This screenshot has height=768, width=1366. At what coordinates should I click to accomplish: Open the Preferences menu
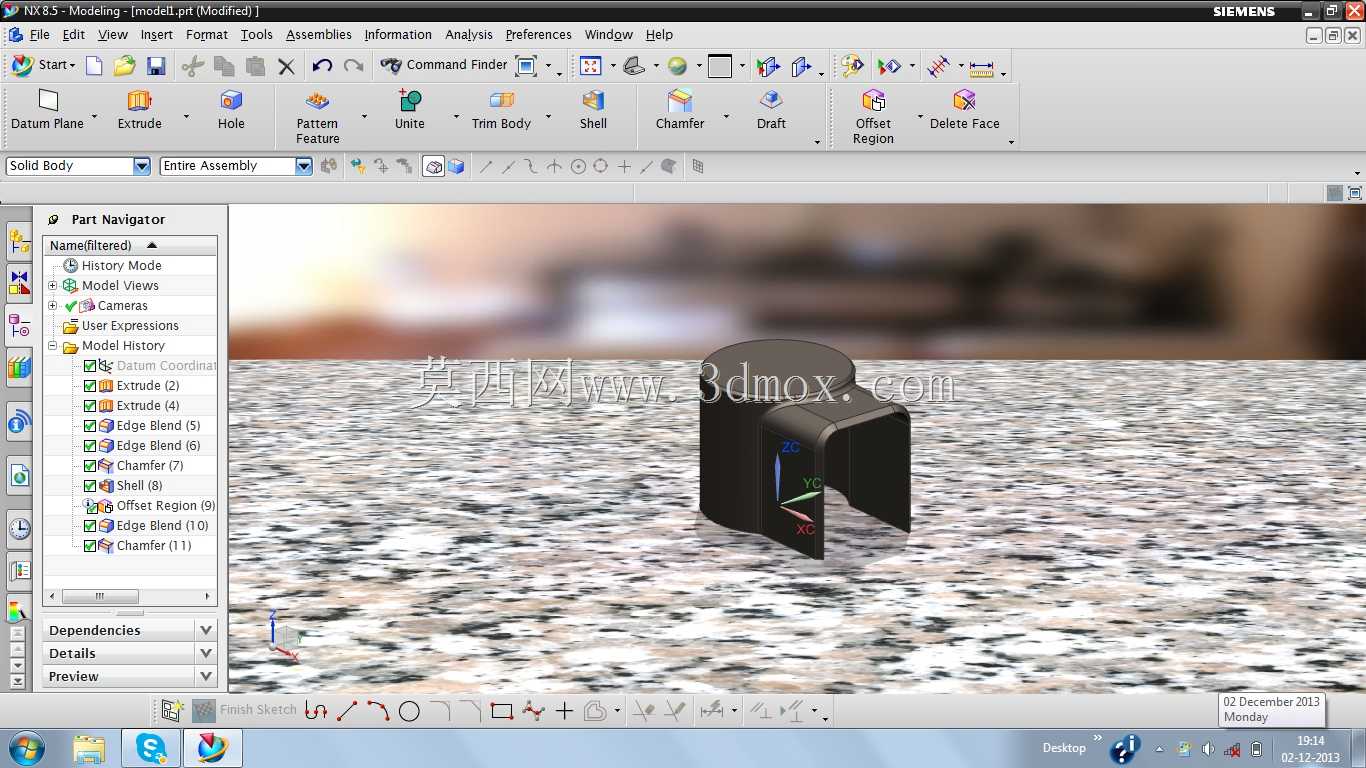(x=538, y=34)
